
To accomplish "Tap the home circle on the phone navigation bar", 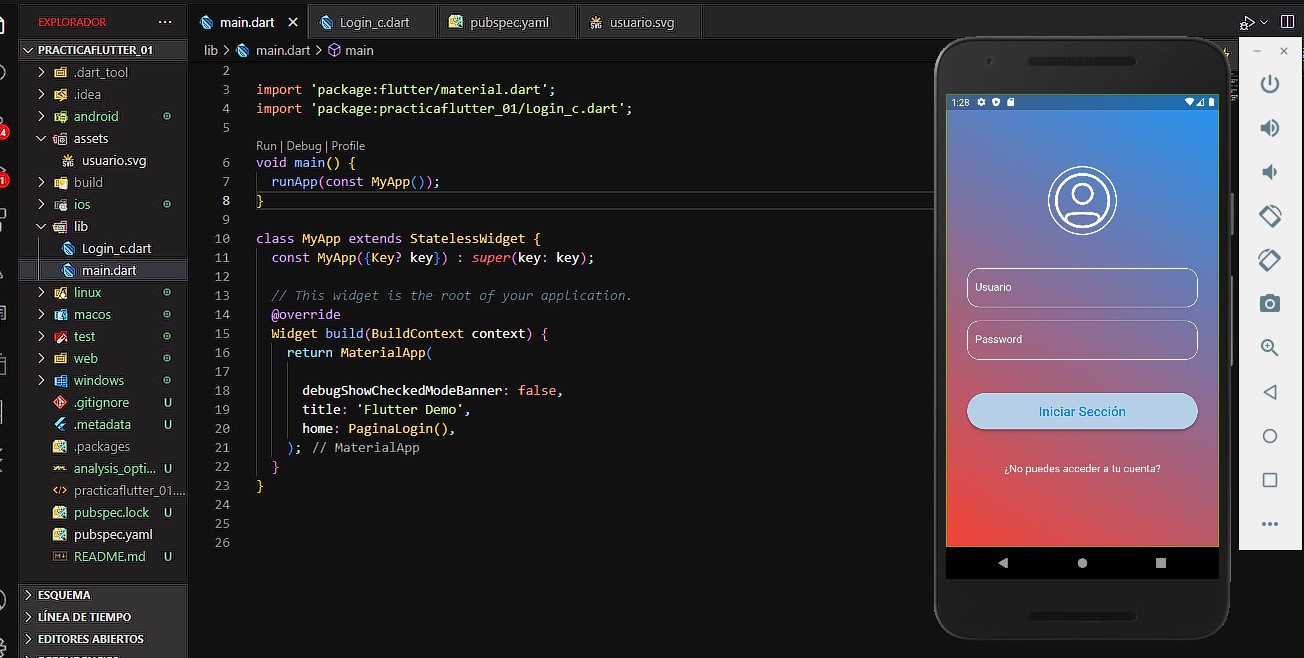I will pyautogui.click(x=1082, y=563).
